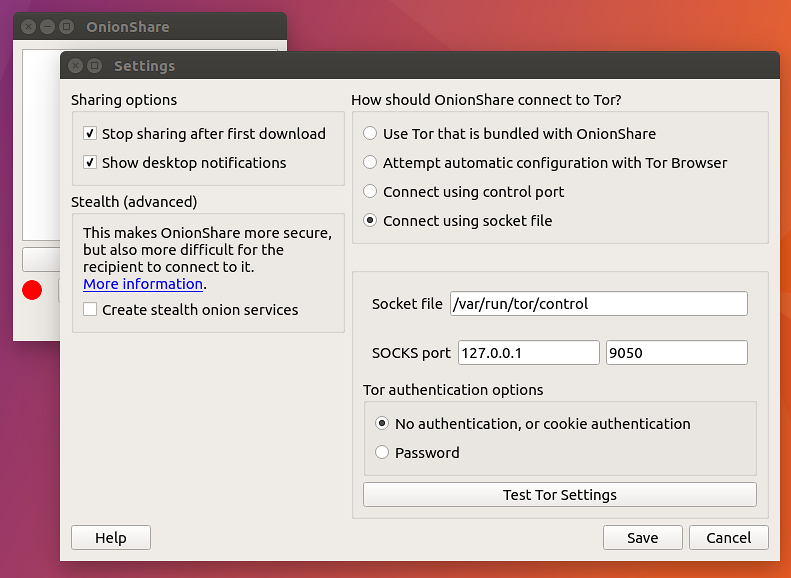Focus the Socket file path field
This screenshot has width=791, height=578.
point(599,304)
